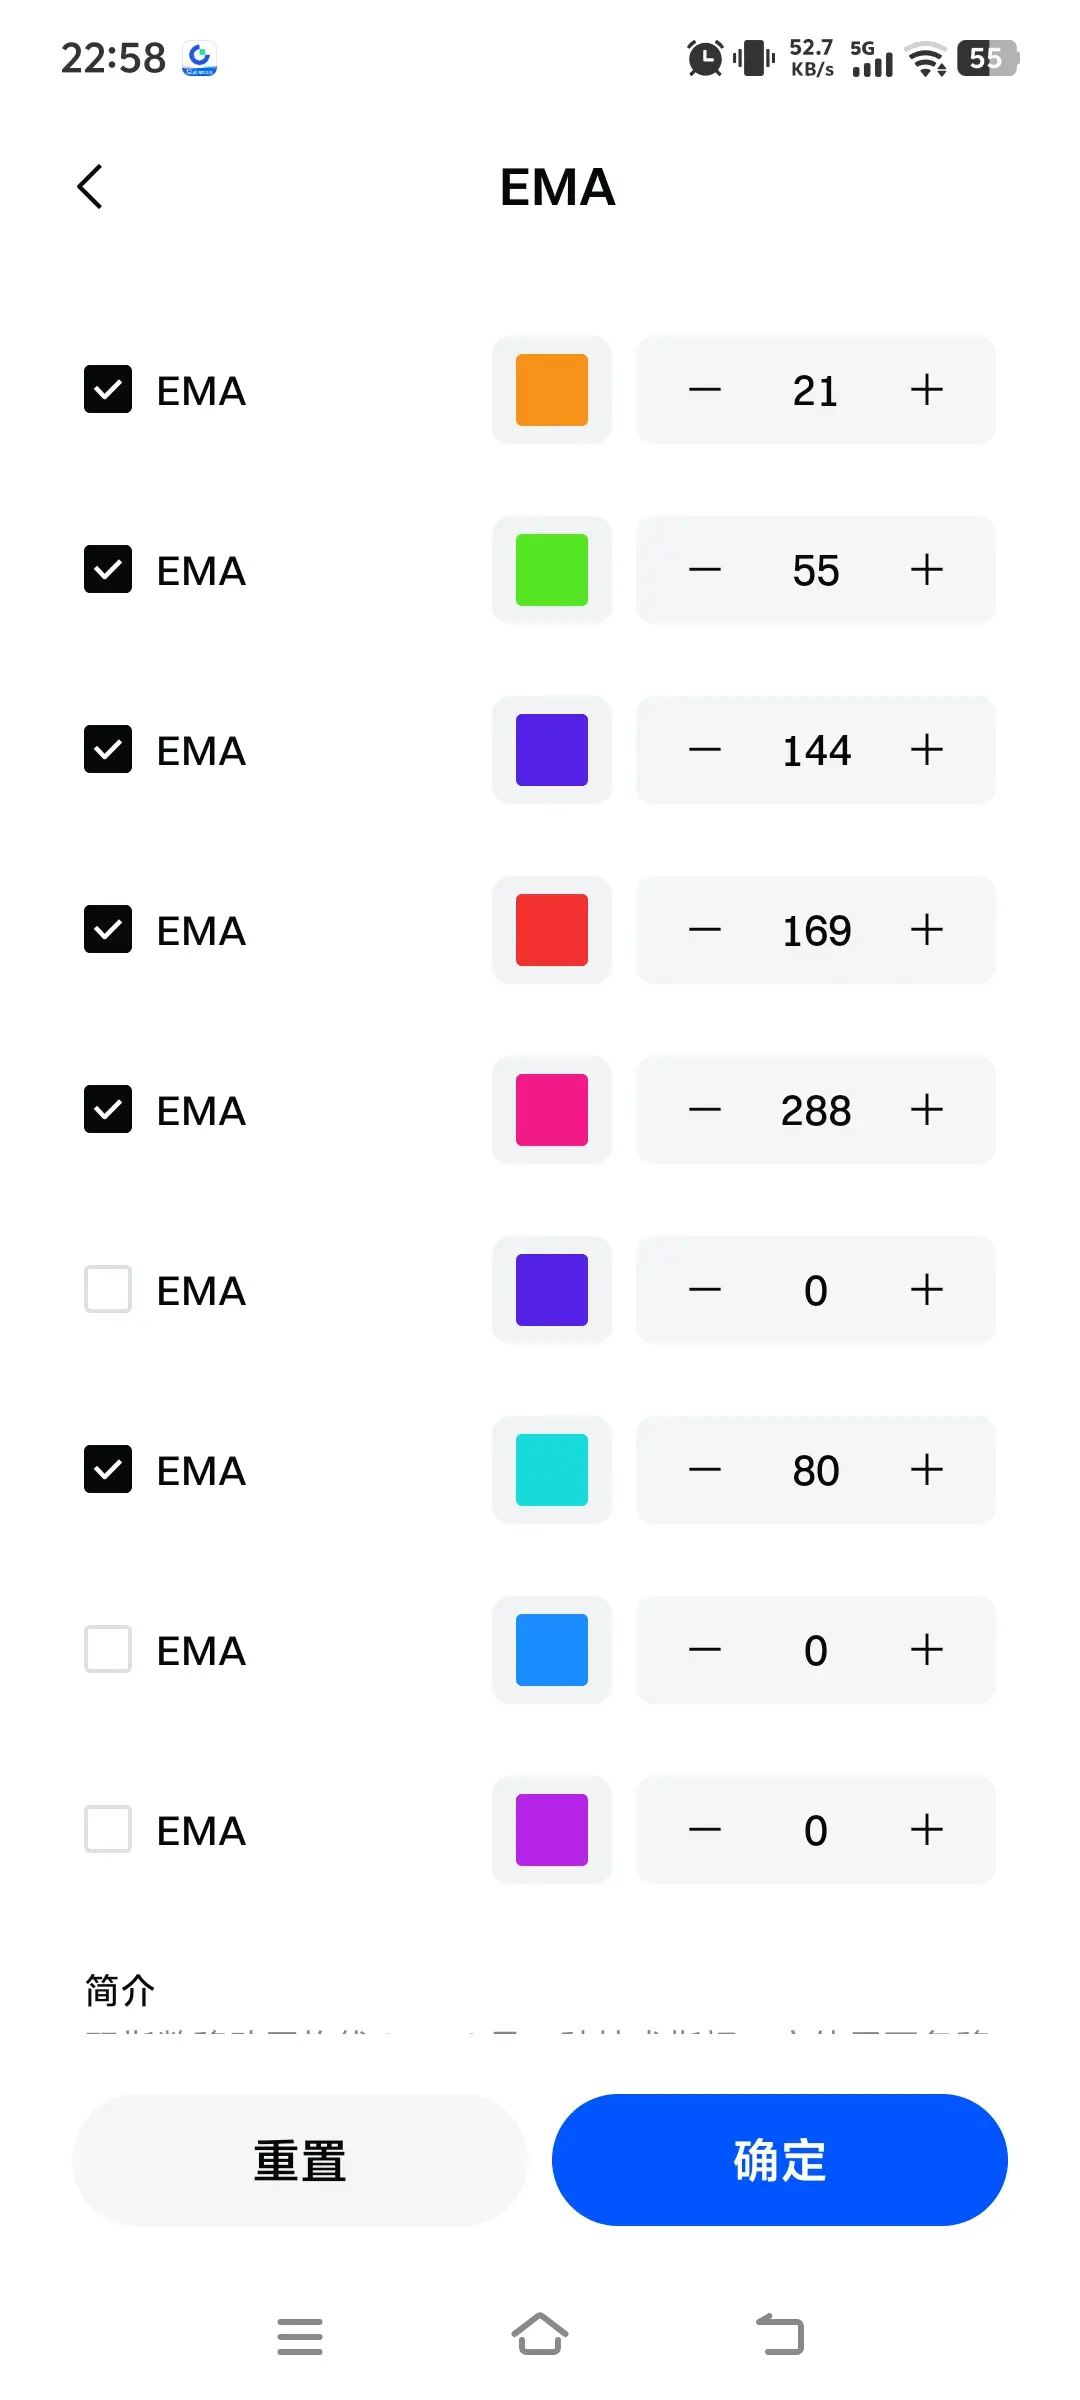Uncheck the EMA 80 checkbox
Image resolution: width=1080 pixels, height=2400 pixels.
pos(108,1470)
